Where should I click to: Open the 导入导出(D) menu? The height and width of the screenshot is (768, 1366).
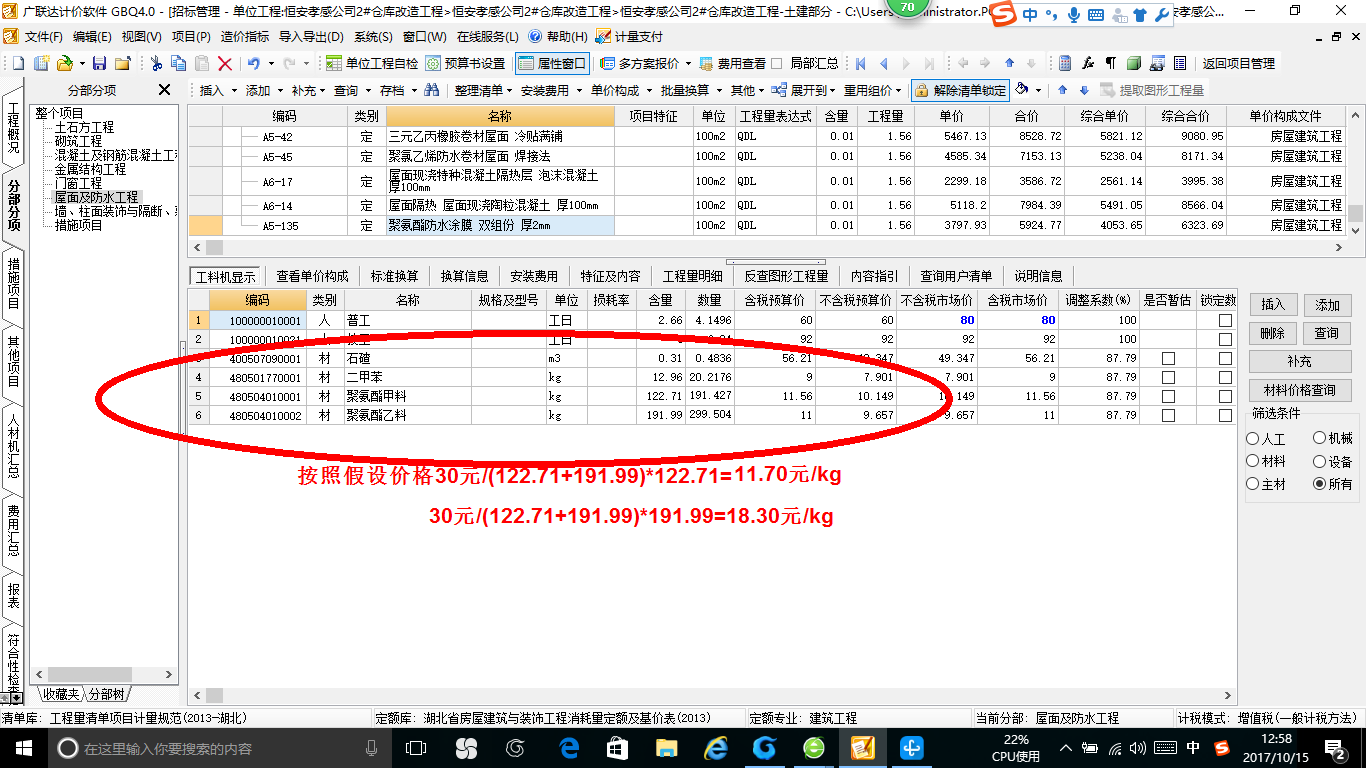(311, 37)
